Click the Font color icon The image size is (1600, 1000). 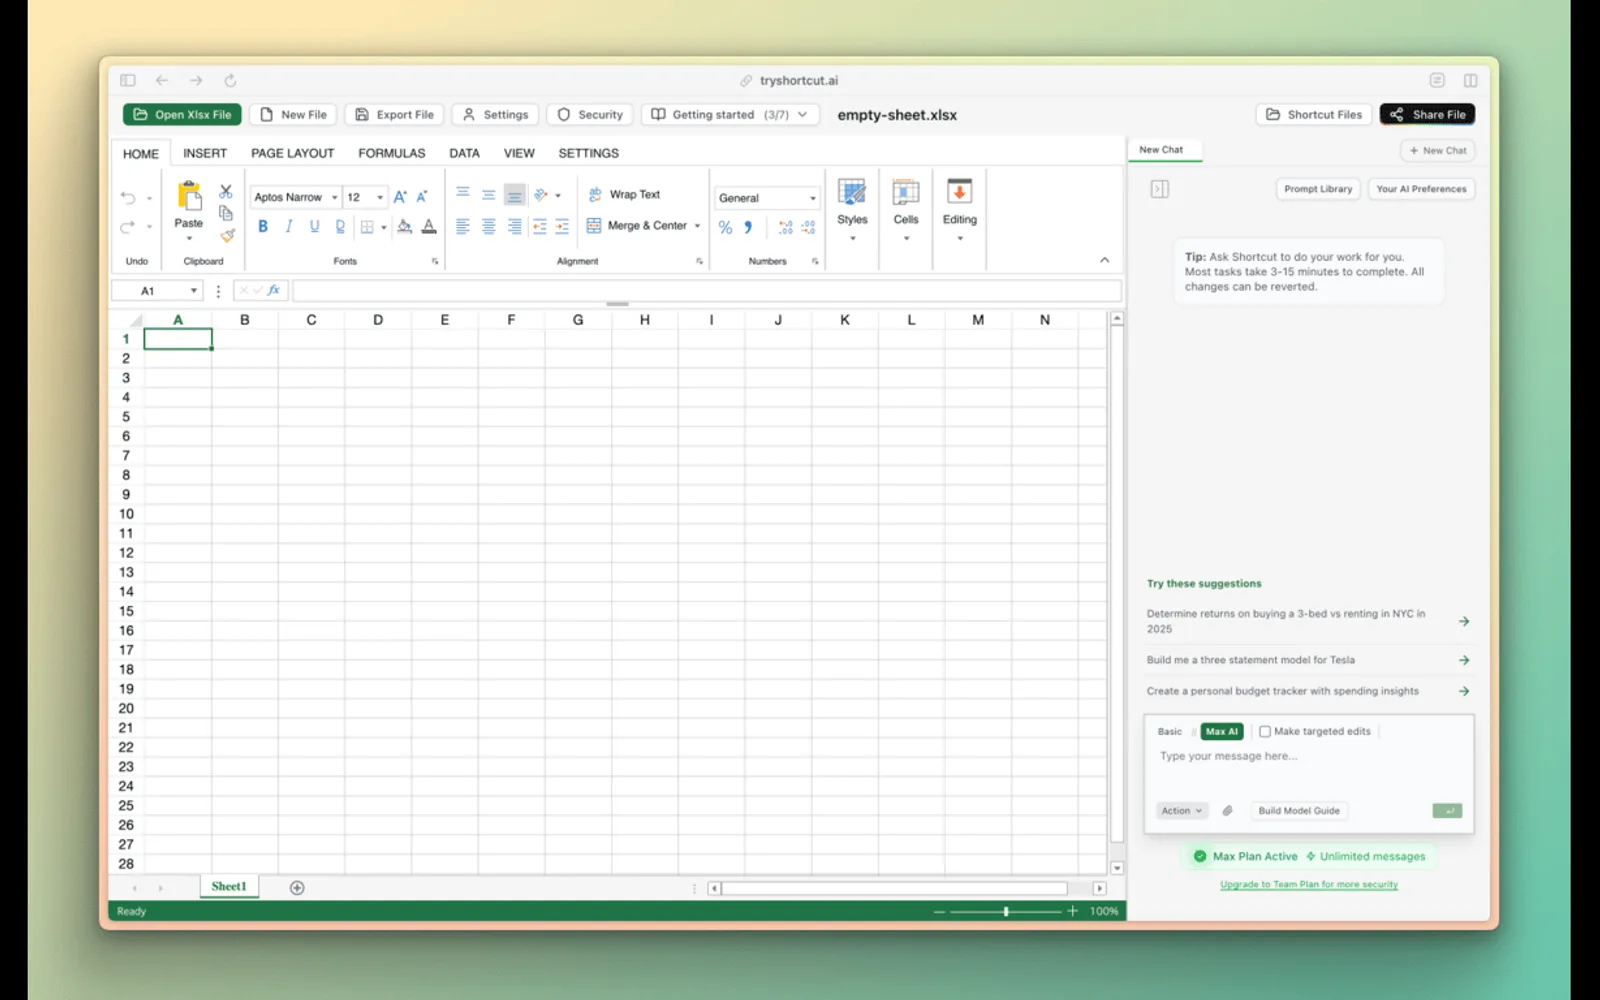(x=429, y=227)
